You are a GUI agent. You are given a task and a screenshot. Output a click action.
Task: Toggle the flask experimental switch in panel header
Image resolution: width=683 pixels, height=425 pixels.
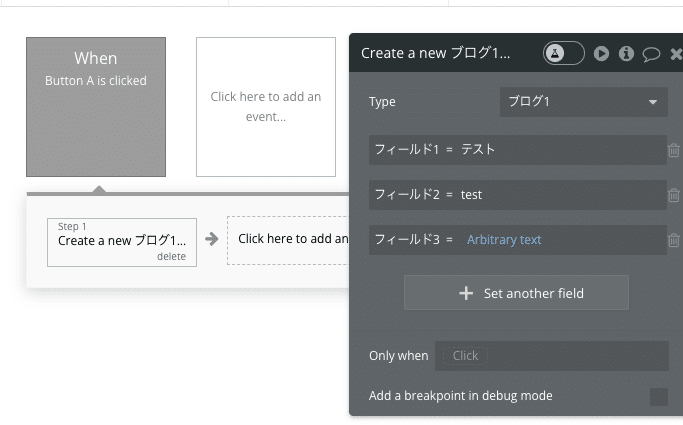point(563,53)
